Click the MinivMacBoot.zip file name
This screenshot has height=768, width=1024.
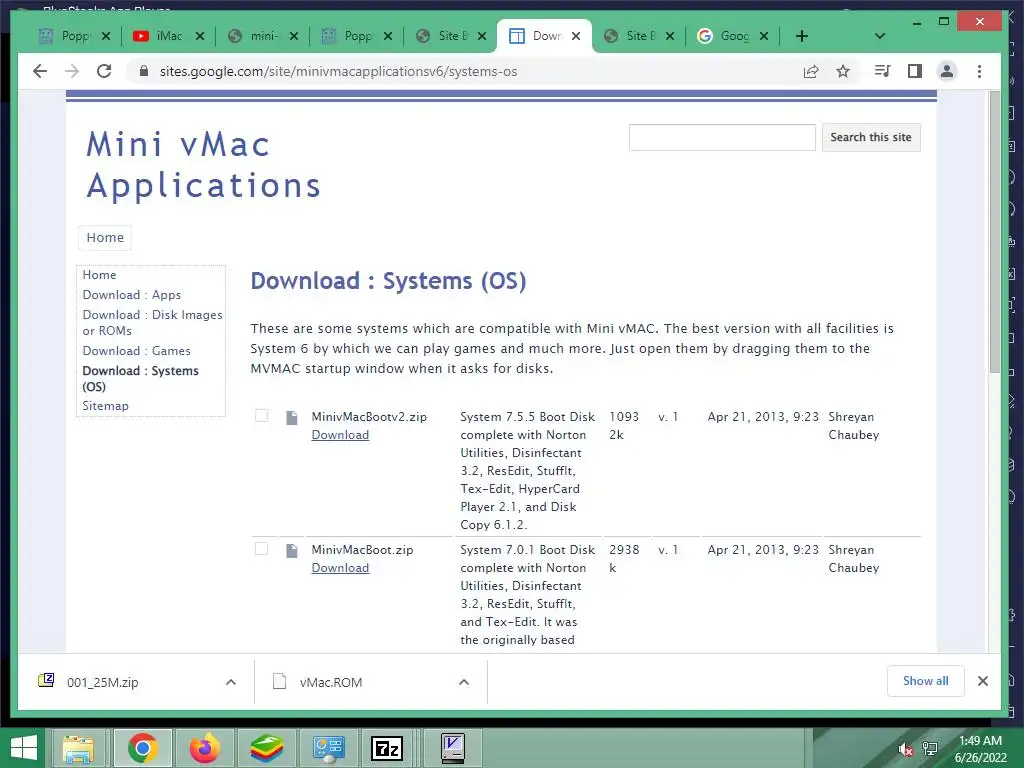click(362, 550)
